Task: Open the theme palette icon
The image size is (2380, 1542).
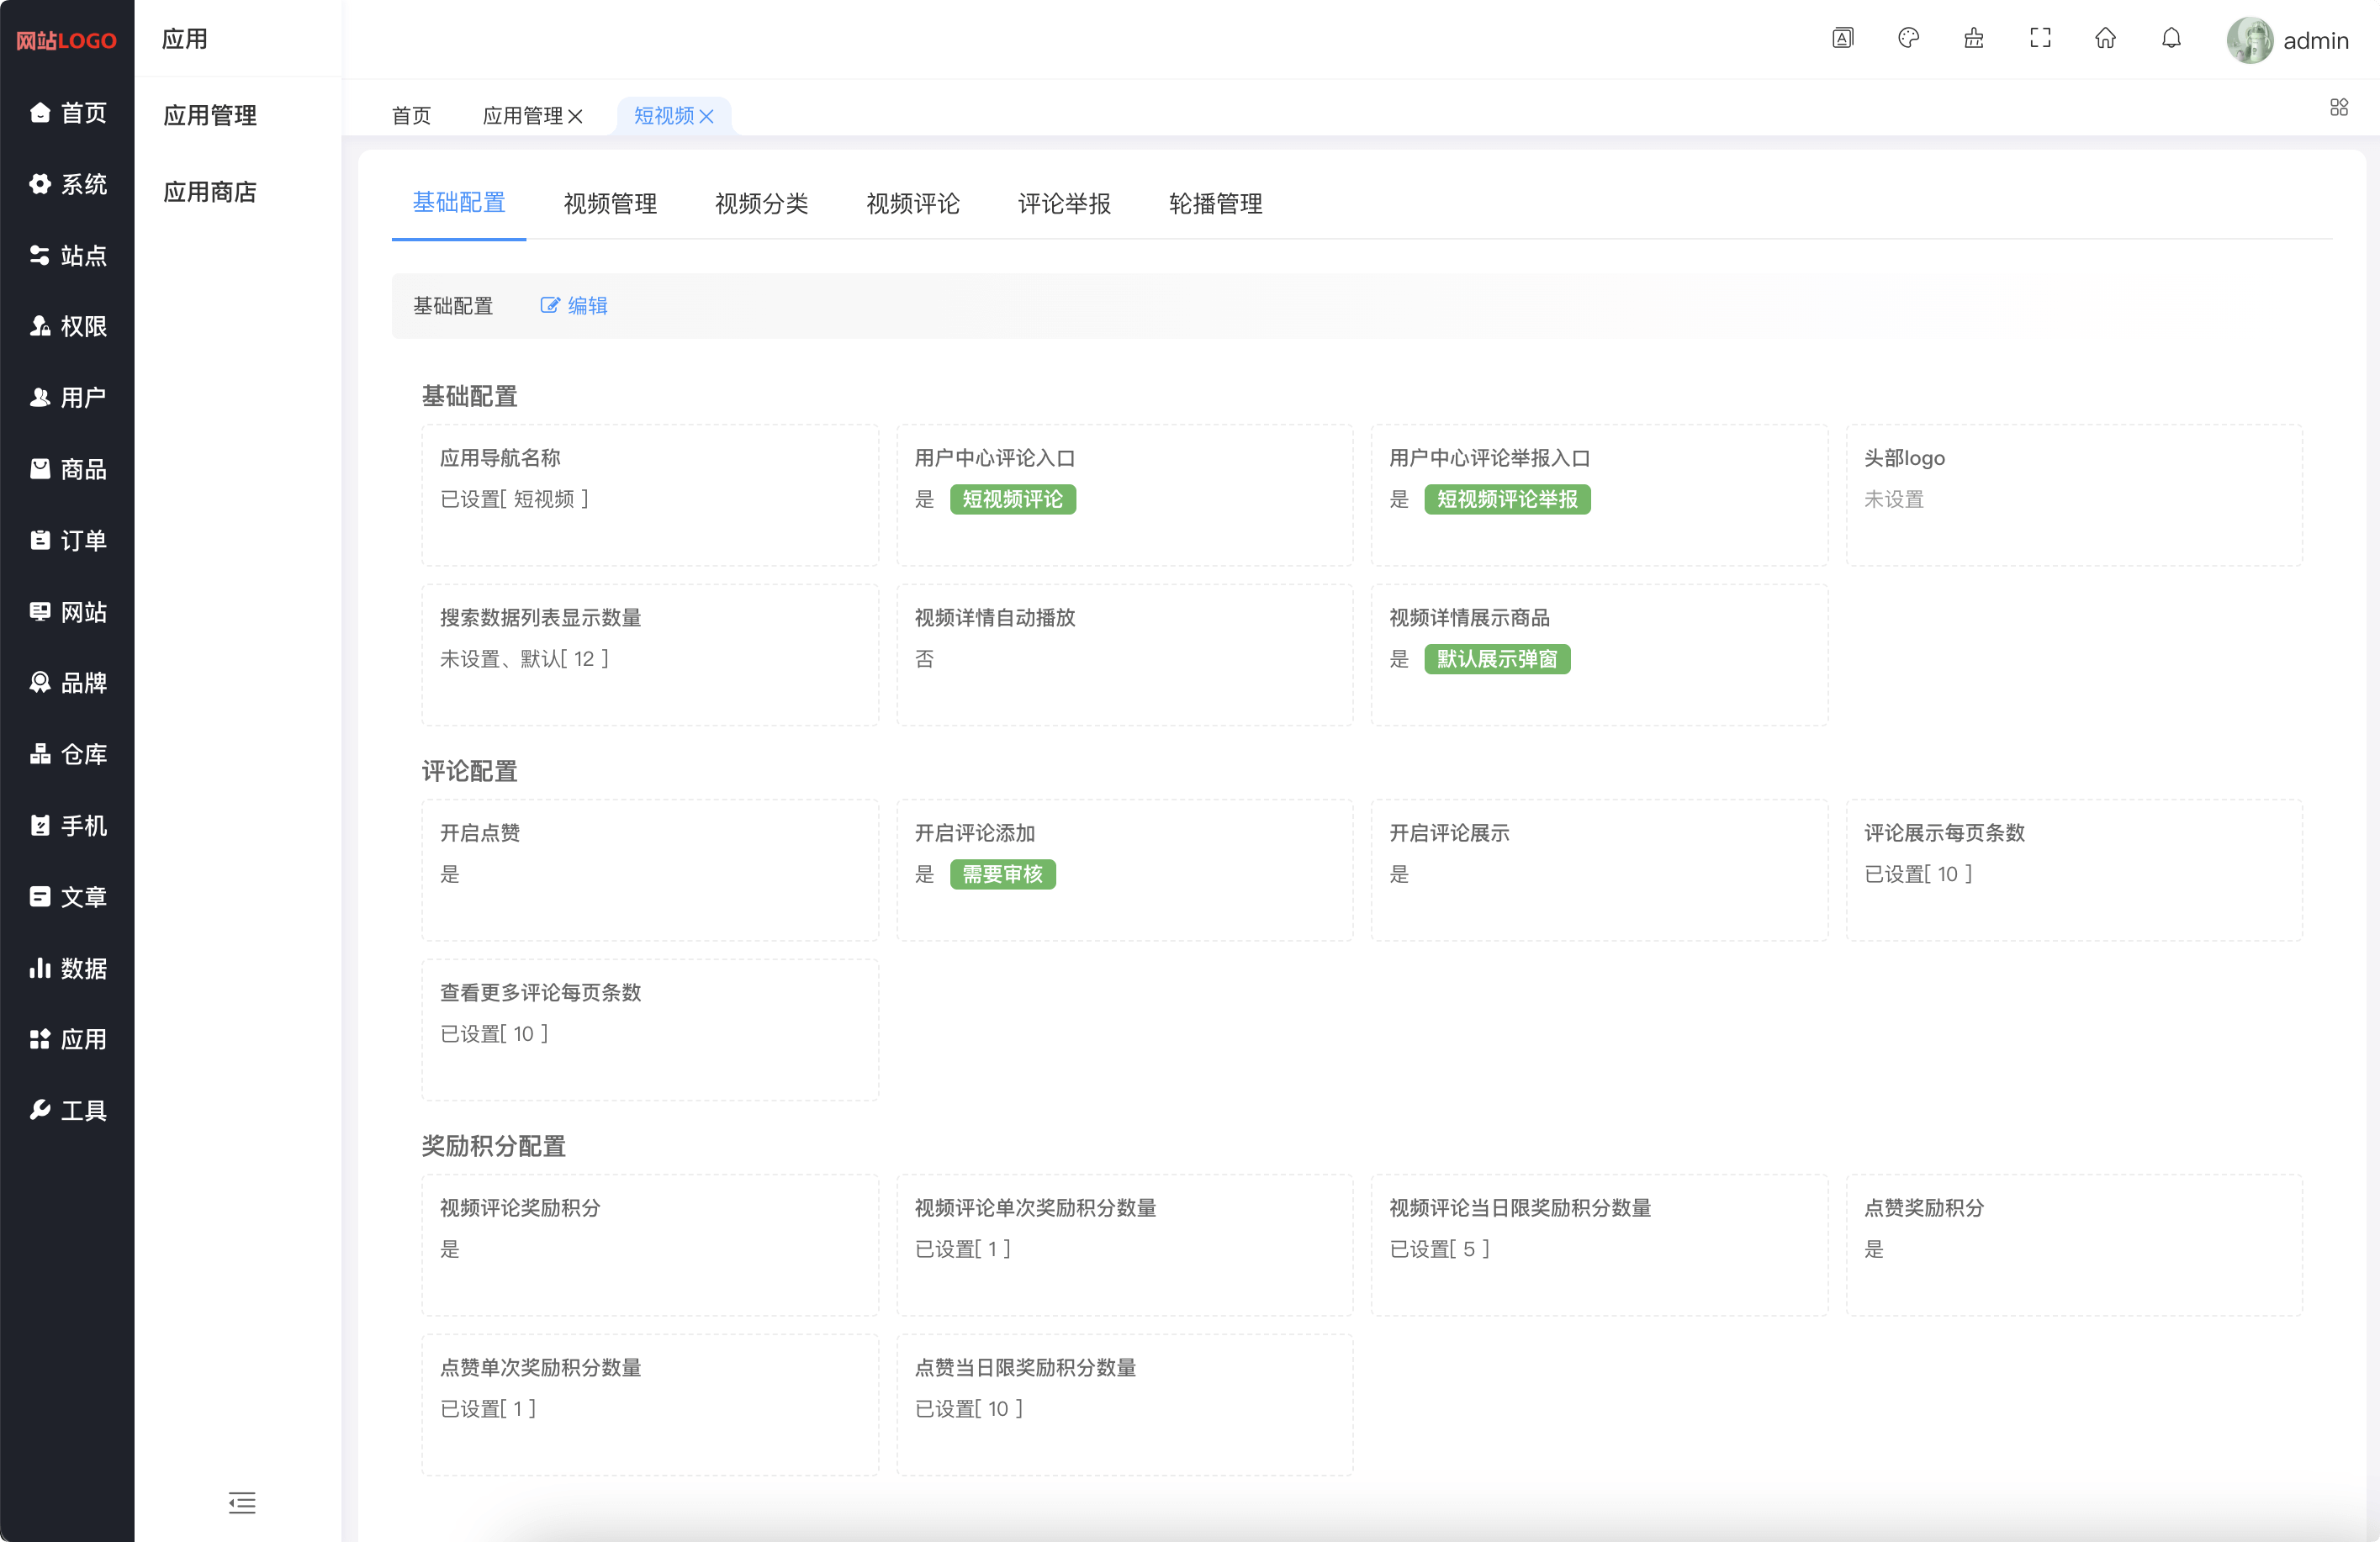Action: point(1908,38)
